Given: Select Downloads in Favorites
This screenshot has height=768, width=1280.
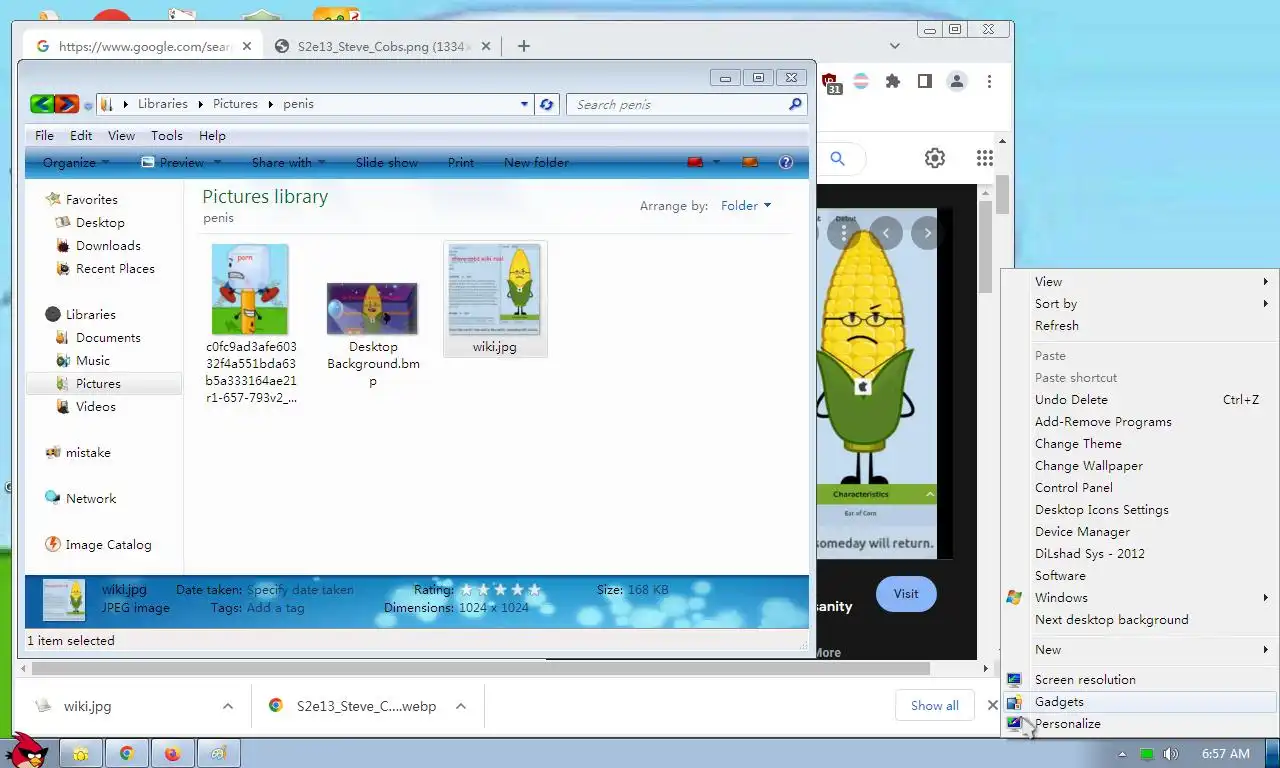Looking at the screenshot, I should tap(108, 245).
